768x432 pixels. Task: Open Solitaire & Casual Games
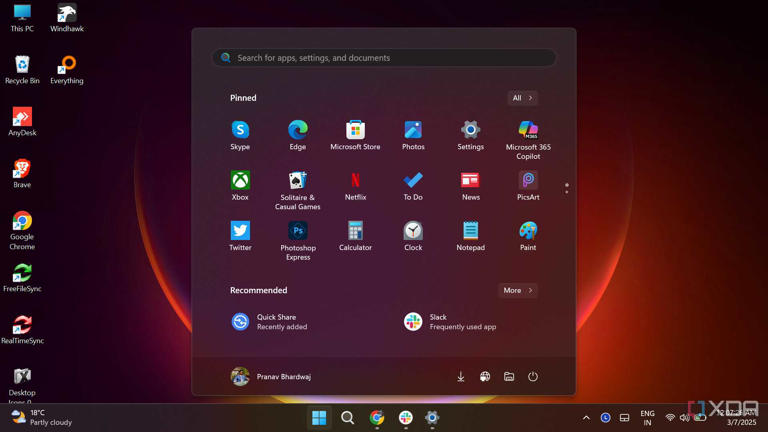[298, 191]
